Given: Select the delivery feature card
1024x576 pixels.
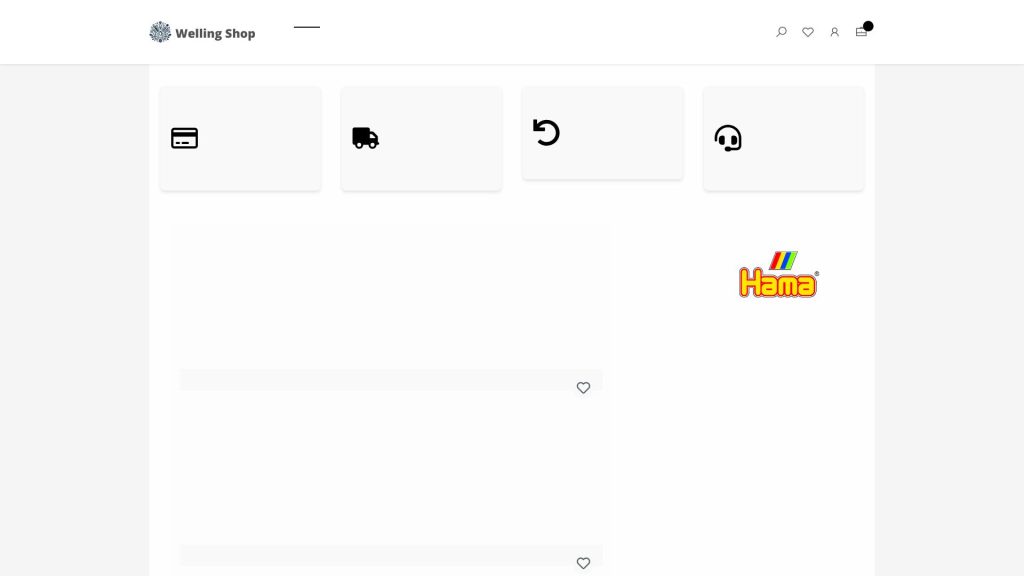Looking at the screenshot, I should tap(421, 138).
